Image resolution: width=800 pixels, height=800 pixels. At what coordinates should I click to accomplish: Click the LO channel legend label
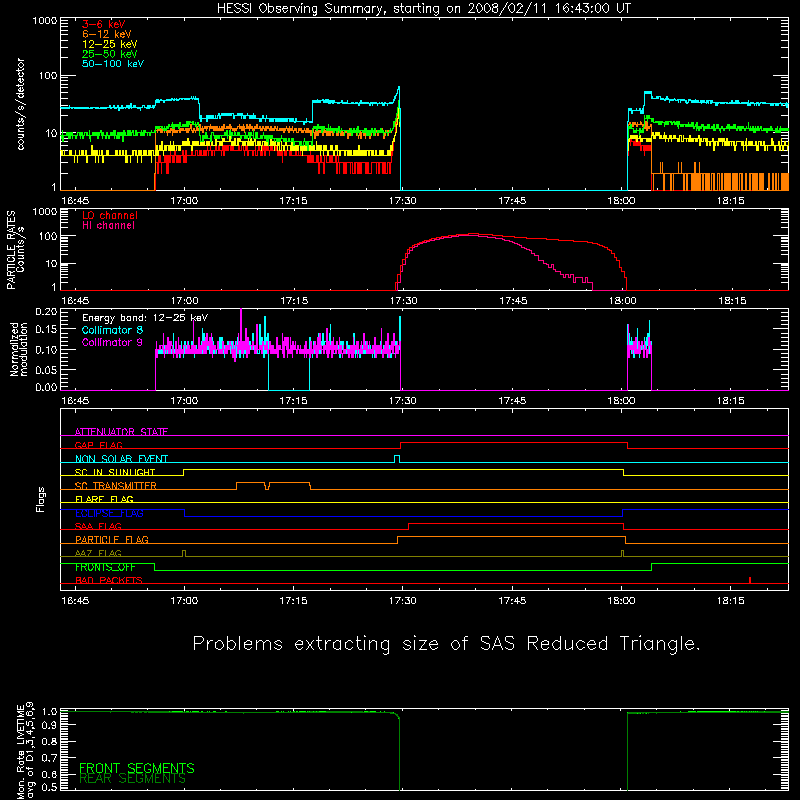point(110,216)
